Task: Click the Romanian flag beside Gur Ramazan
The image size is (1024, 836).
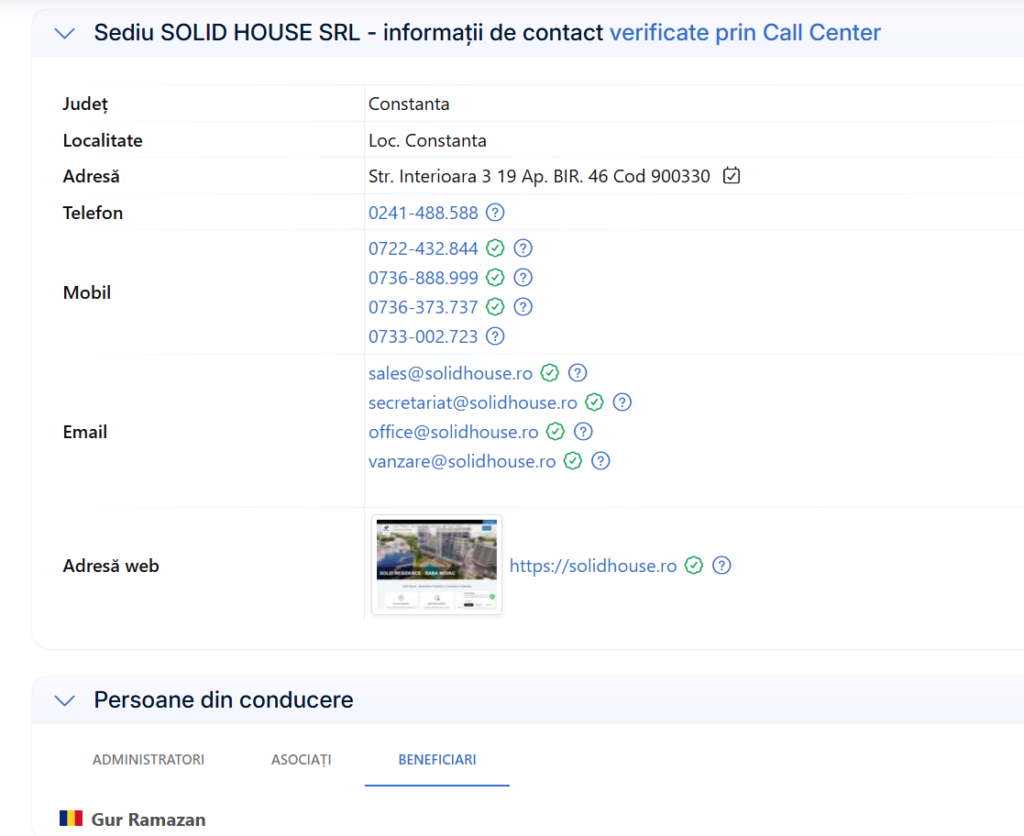Action: pos(71,818)
